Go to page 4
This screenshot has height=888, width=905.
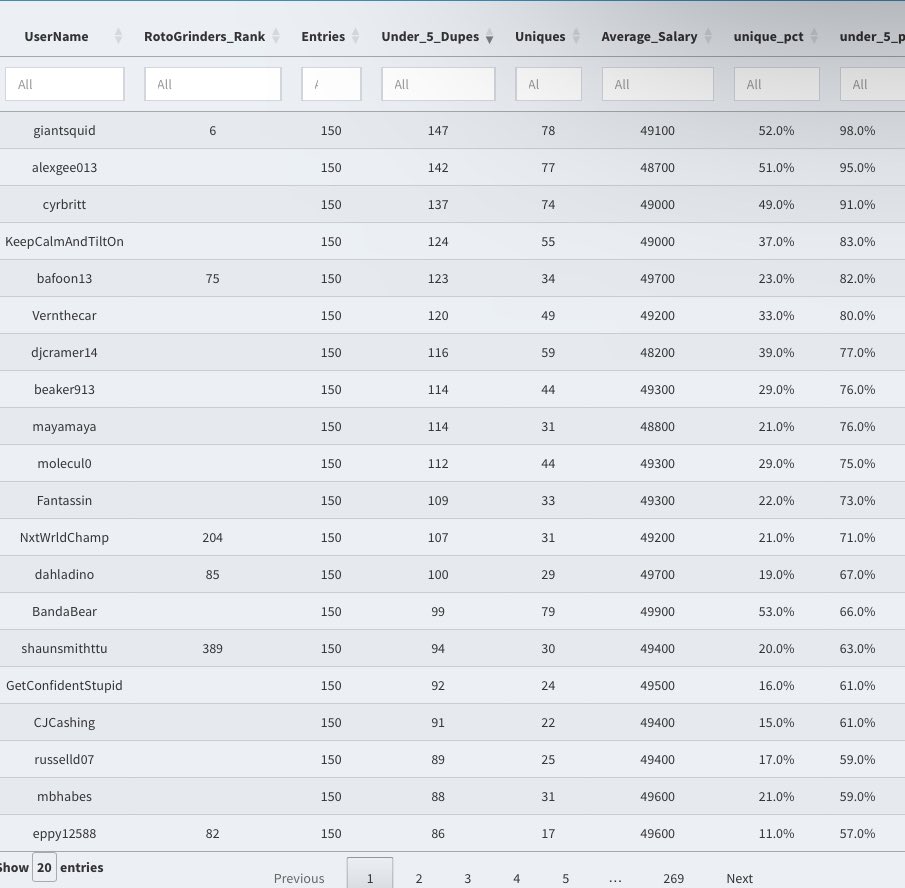point(517,878)
